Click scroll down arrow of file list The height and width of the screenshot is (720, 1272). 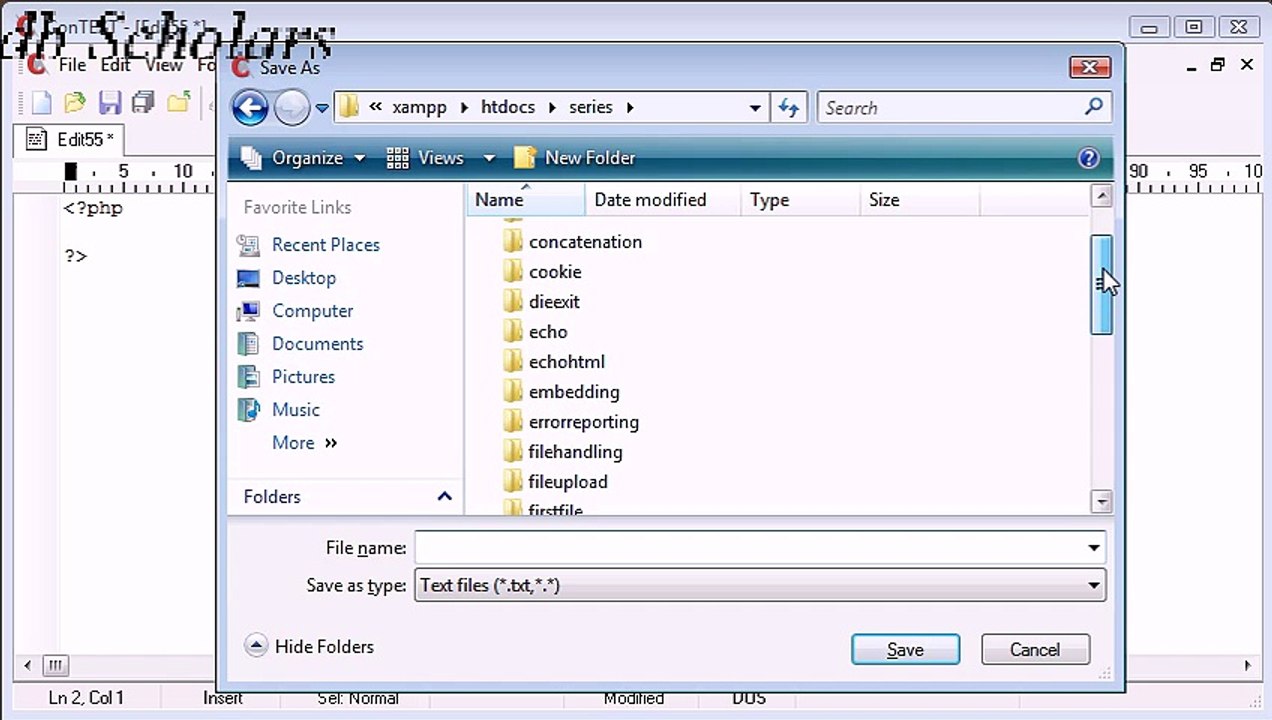(1101, 502)
